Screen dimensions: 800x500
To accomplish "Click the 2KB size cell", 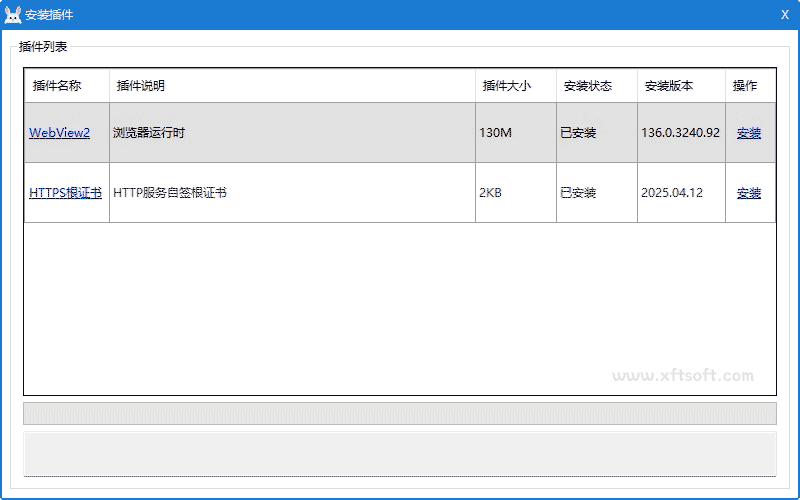I will 516,193.
